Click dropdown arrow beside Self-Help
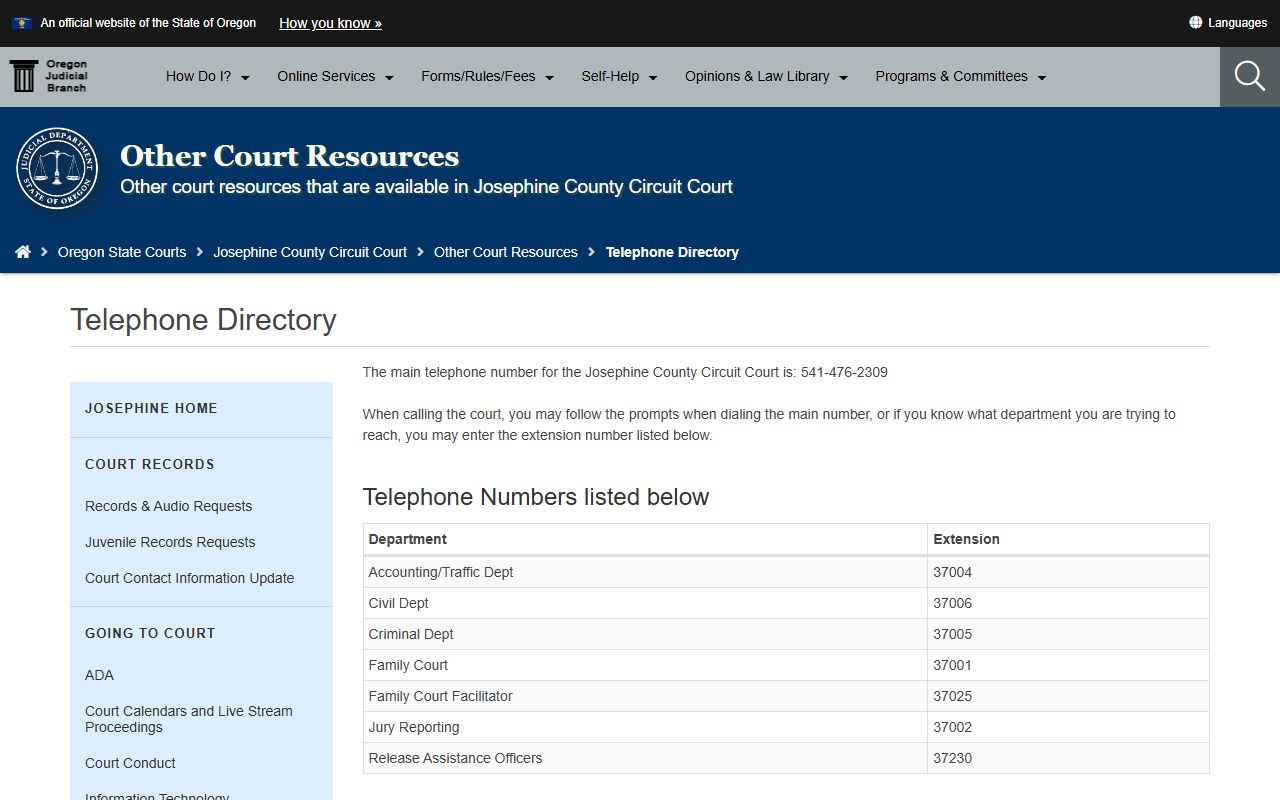Screen dimensions: 1280x800 653,77
